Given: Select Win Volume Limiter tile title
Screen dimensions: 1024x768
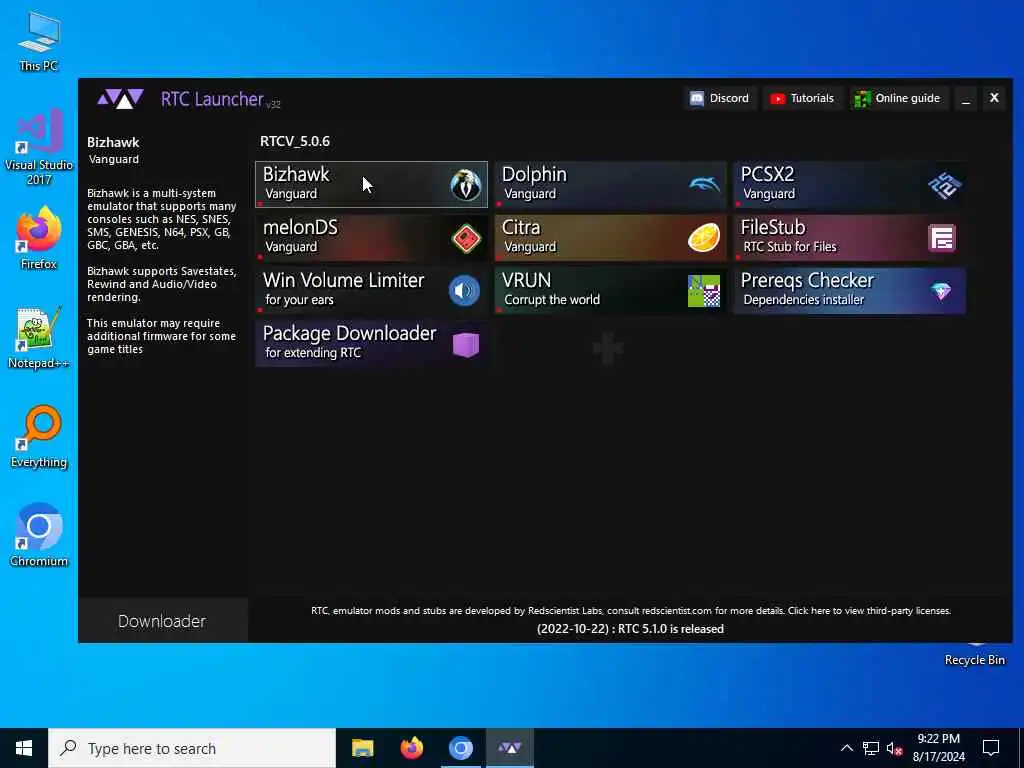Looking at the screenshot, I should [344, 280].
